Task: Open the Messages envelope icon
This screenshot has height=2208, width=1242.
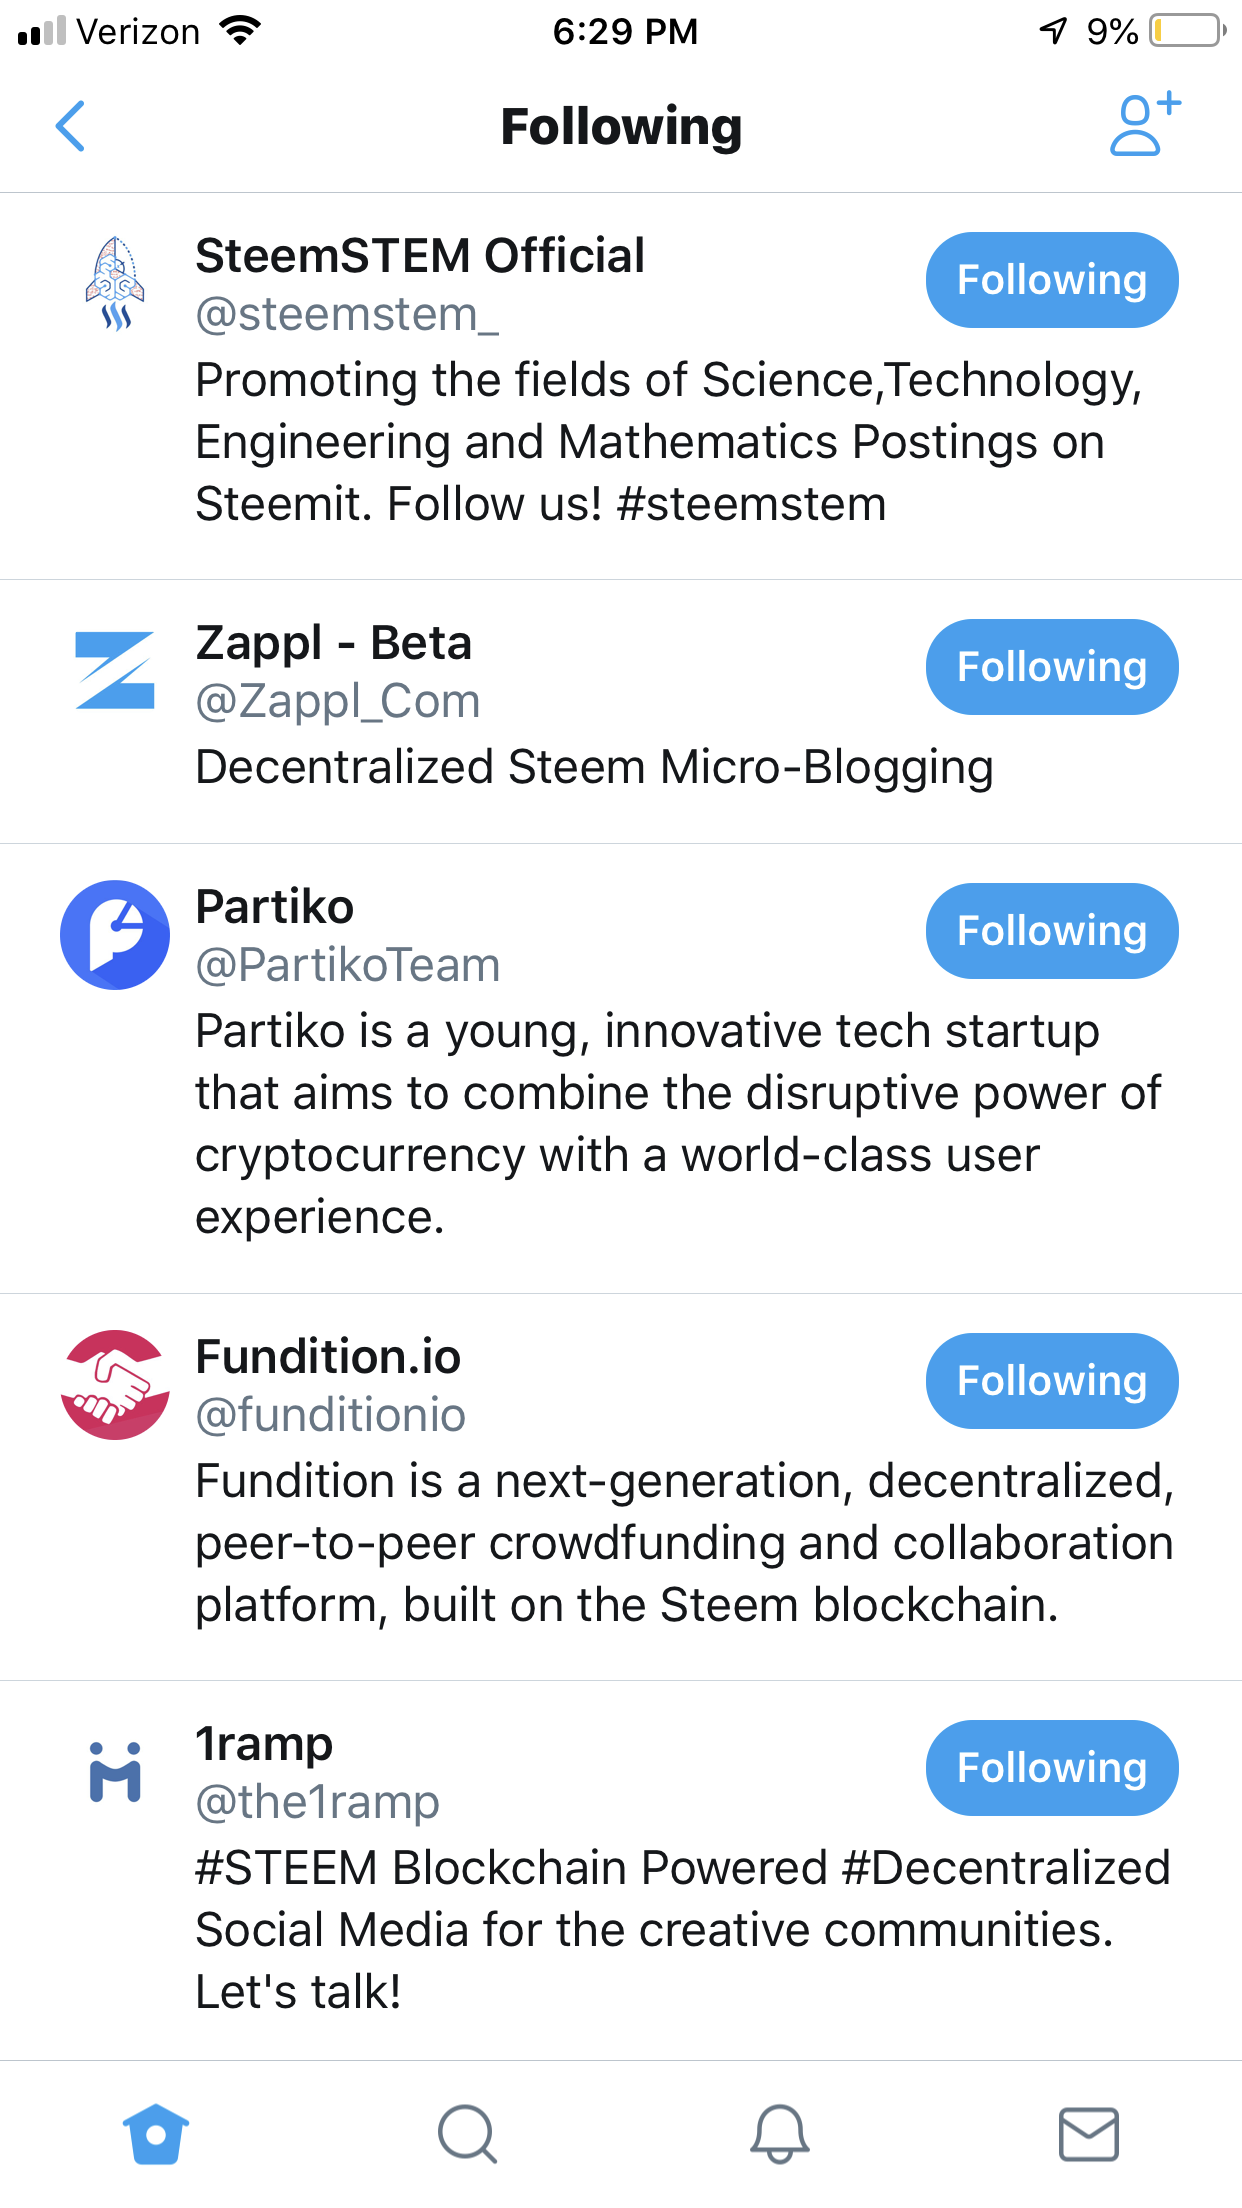Action: [x=1089, y=2134]
